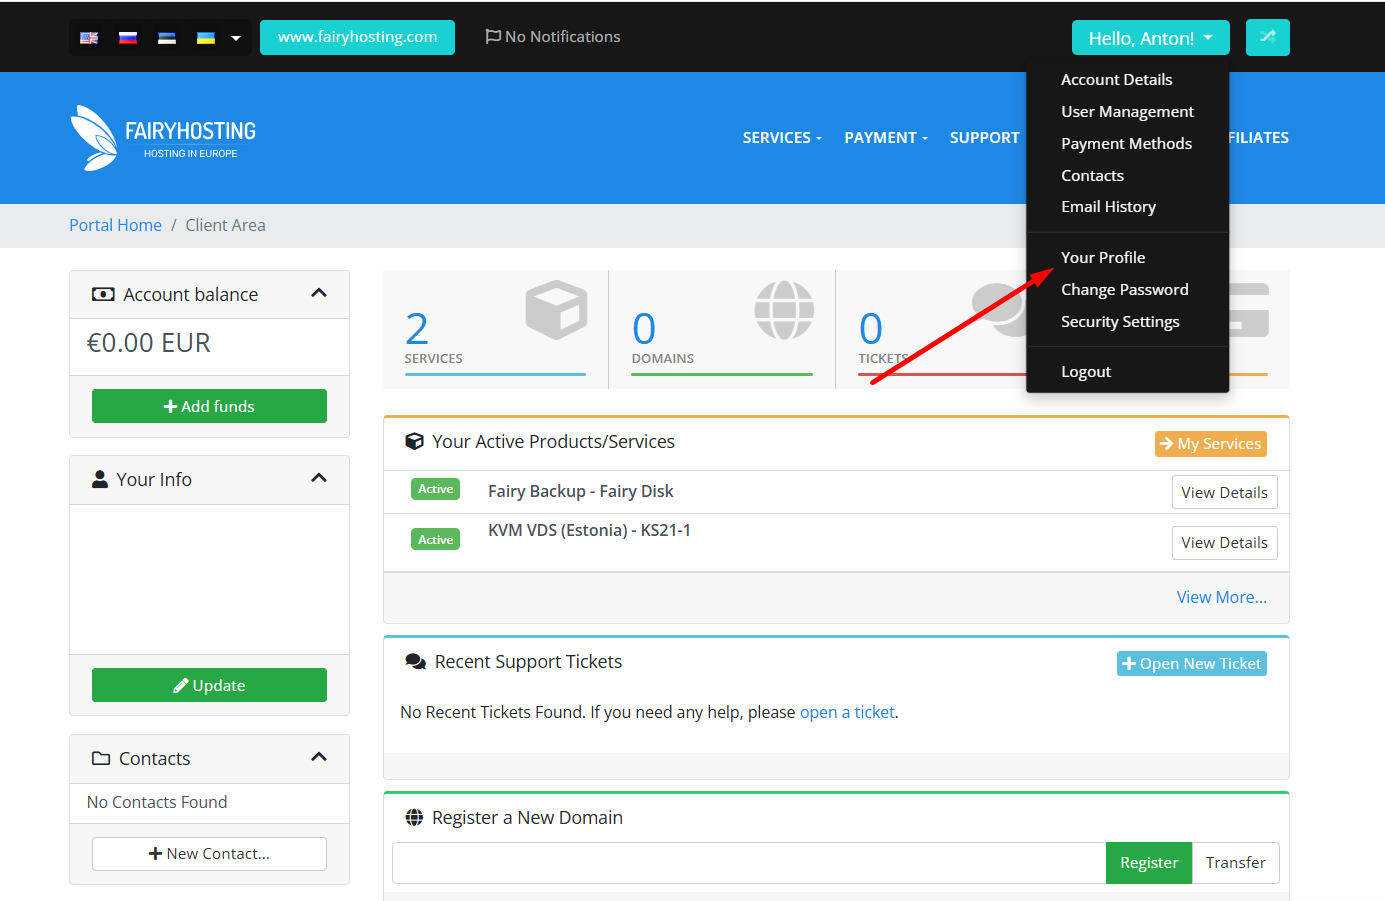Collapse the Account balance panel
The height and width of the screenshot is (901, 1385).
pos(319,294)
